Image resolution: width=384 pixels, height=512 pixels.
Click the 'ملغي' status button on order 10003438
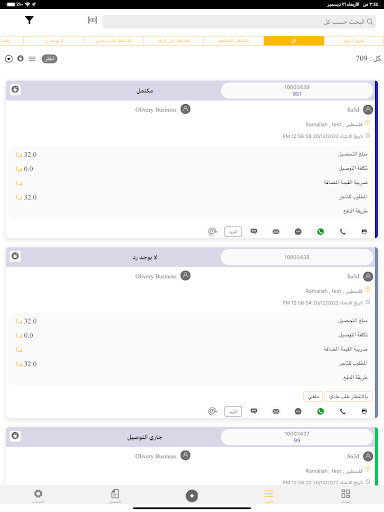pos(313,396)
